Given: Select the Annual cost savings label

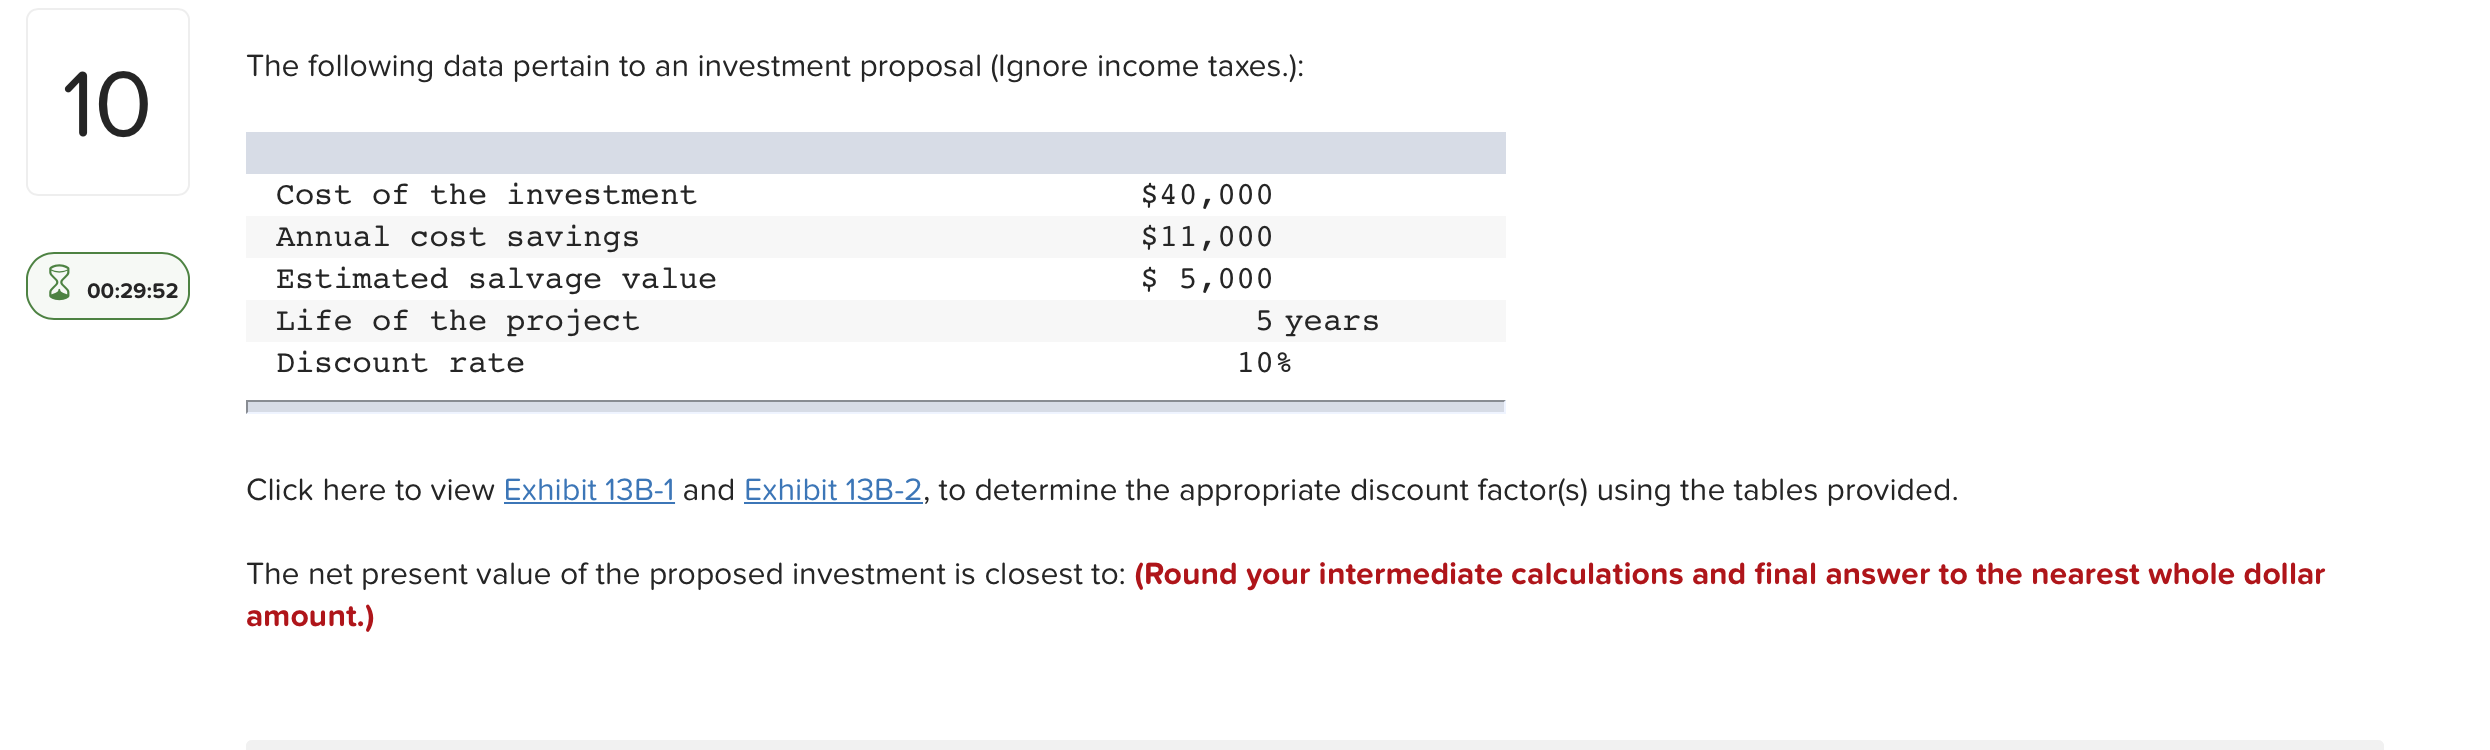Looking at the screenshot, I should pyautogui.click(x=458, y=236).
